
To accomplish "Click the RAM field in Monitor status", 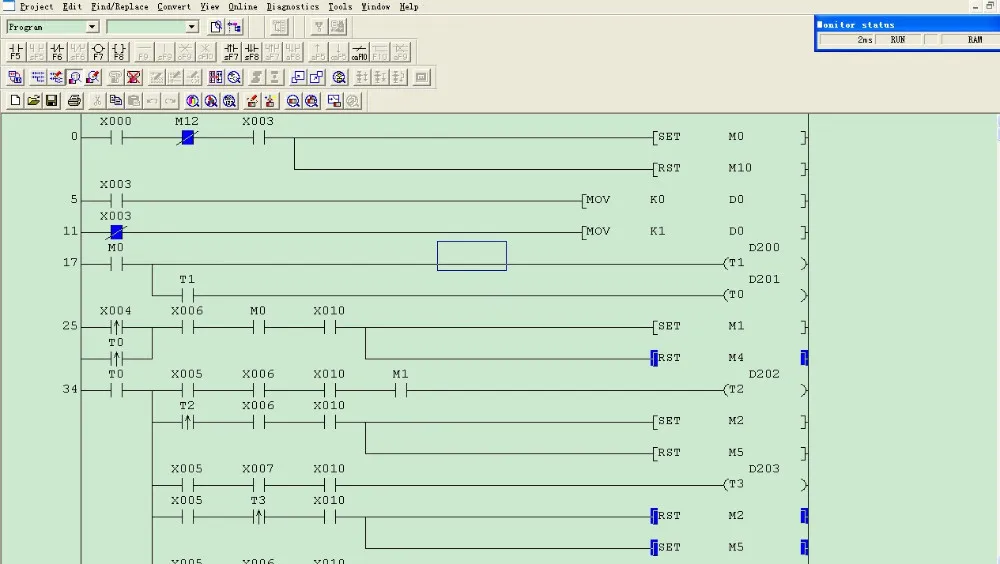I will click(974, 40).
